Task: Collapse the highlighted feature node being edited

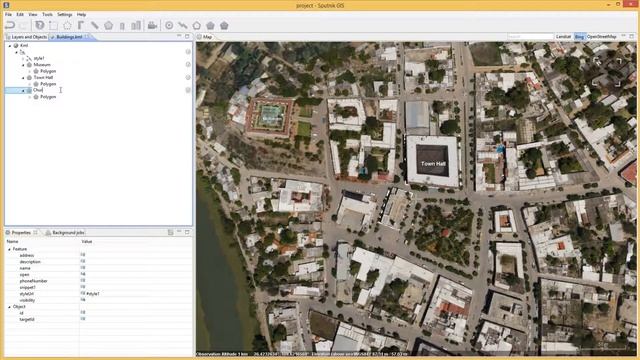Action: (x=23, y=90)
